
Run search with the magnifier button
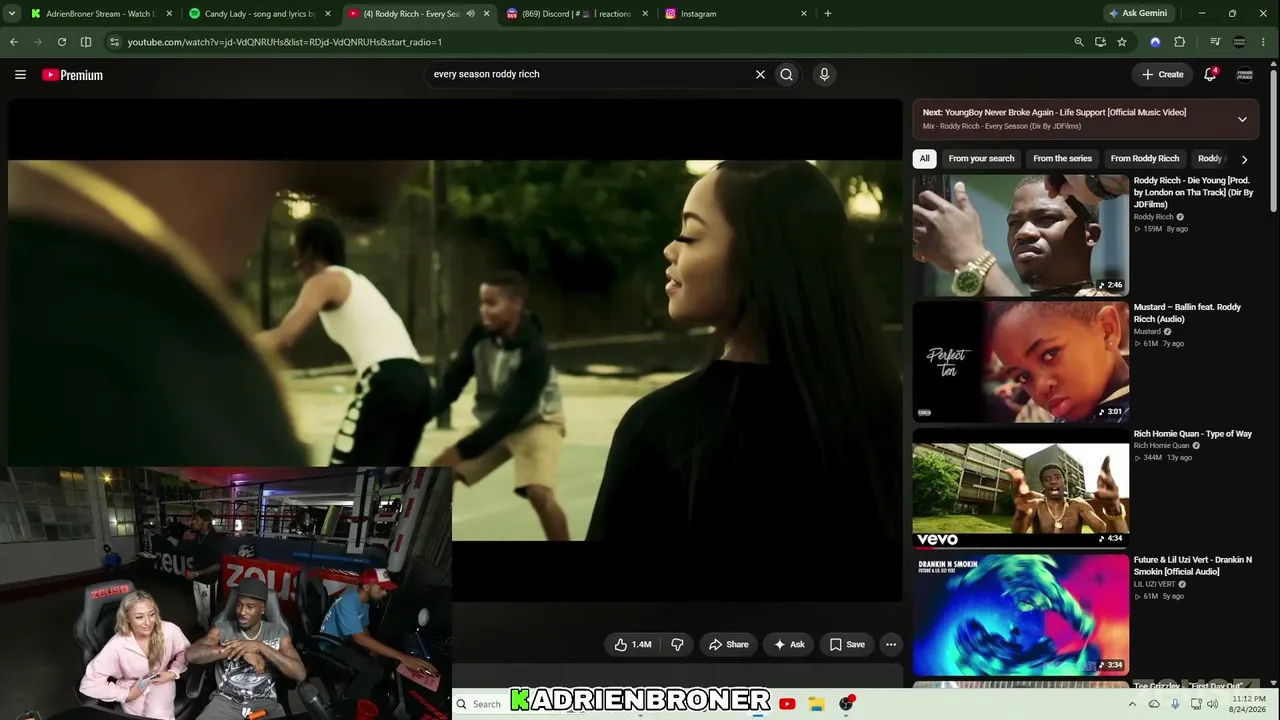tap(787, 74)
